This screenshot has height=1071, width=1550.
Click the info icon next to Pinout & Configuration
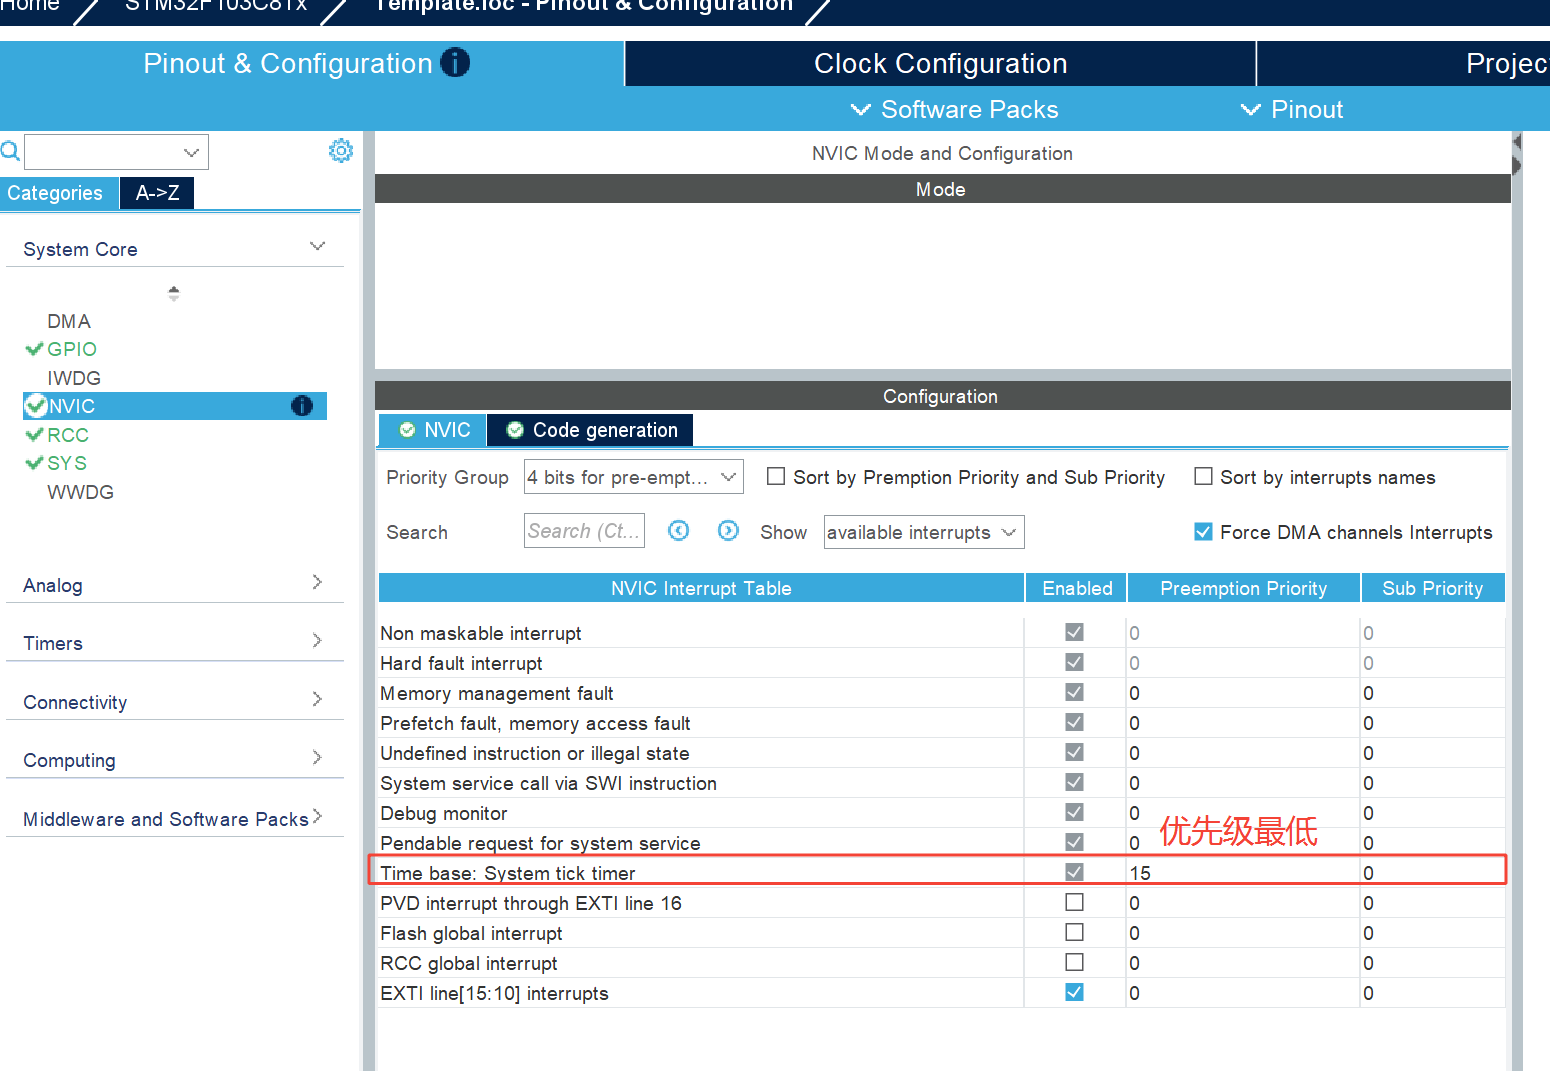click(455, 63)
